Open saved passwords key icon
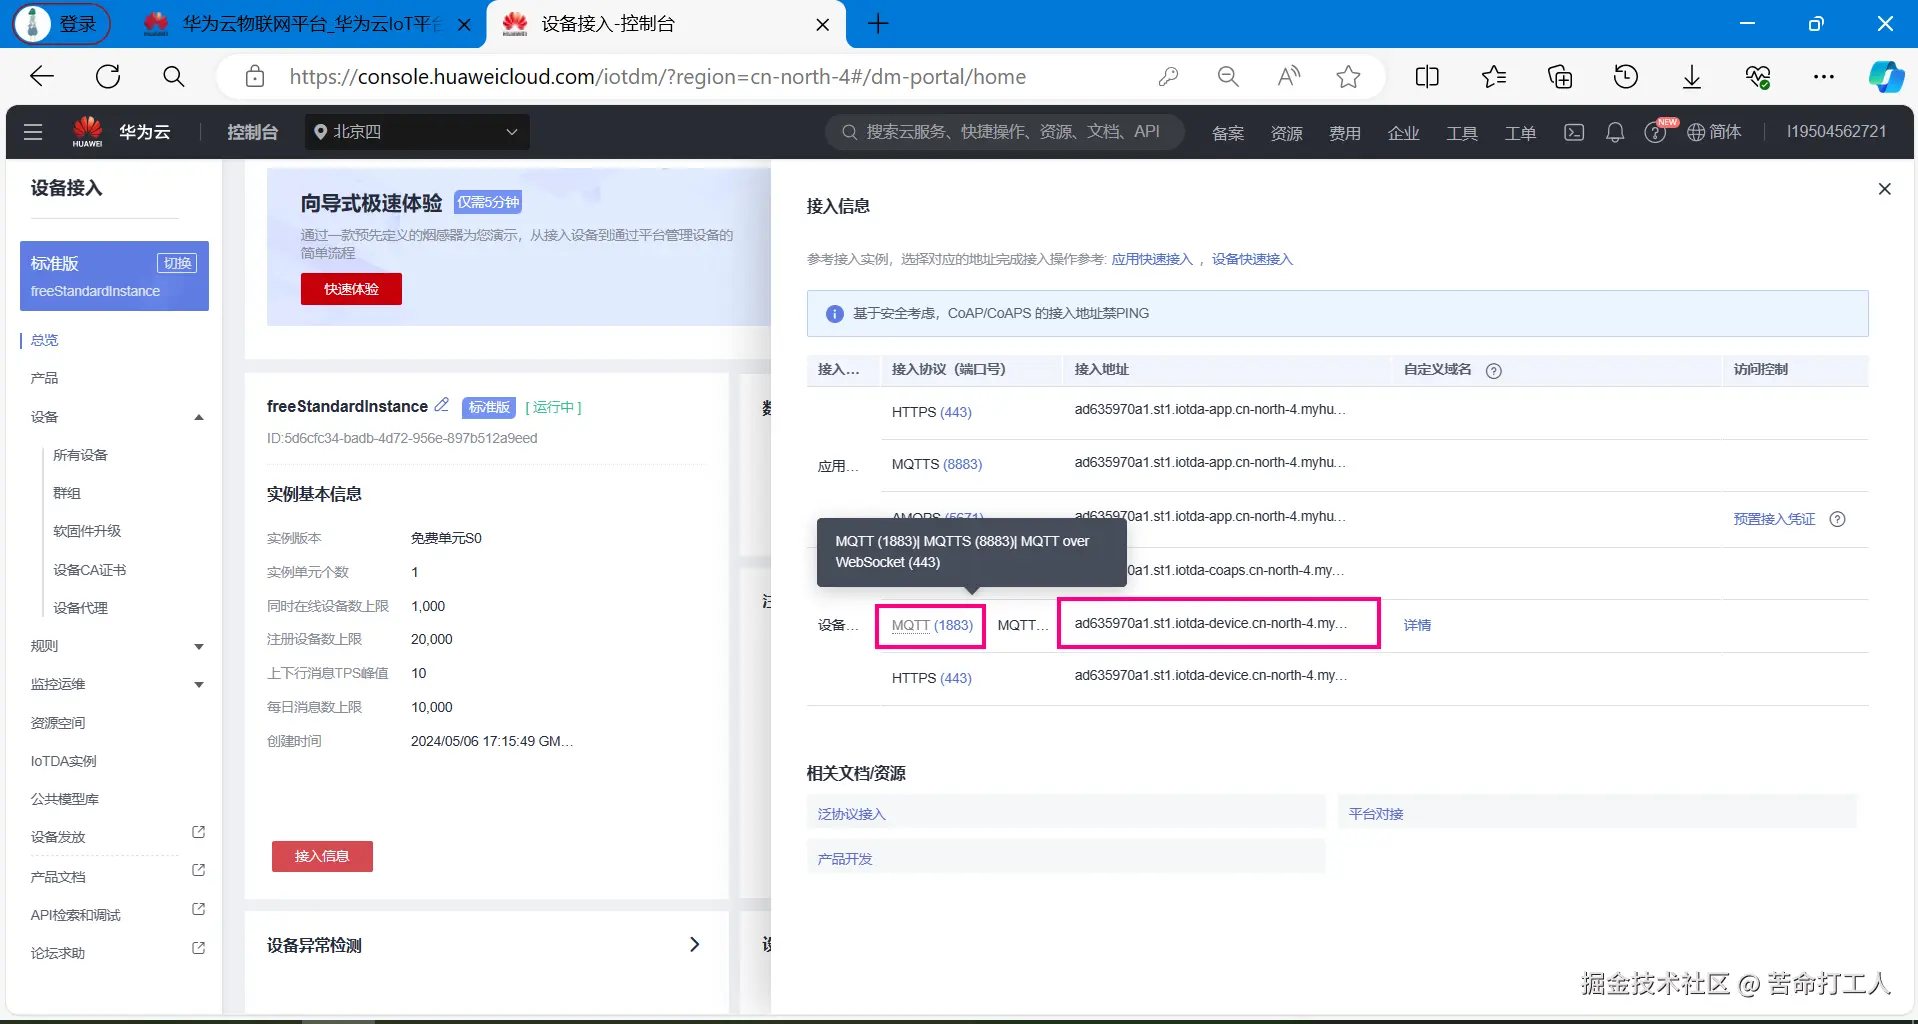1918x1024 pixels. click(1168, 77)
